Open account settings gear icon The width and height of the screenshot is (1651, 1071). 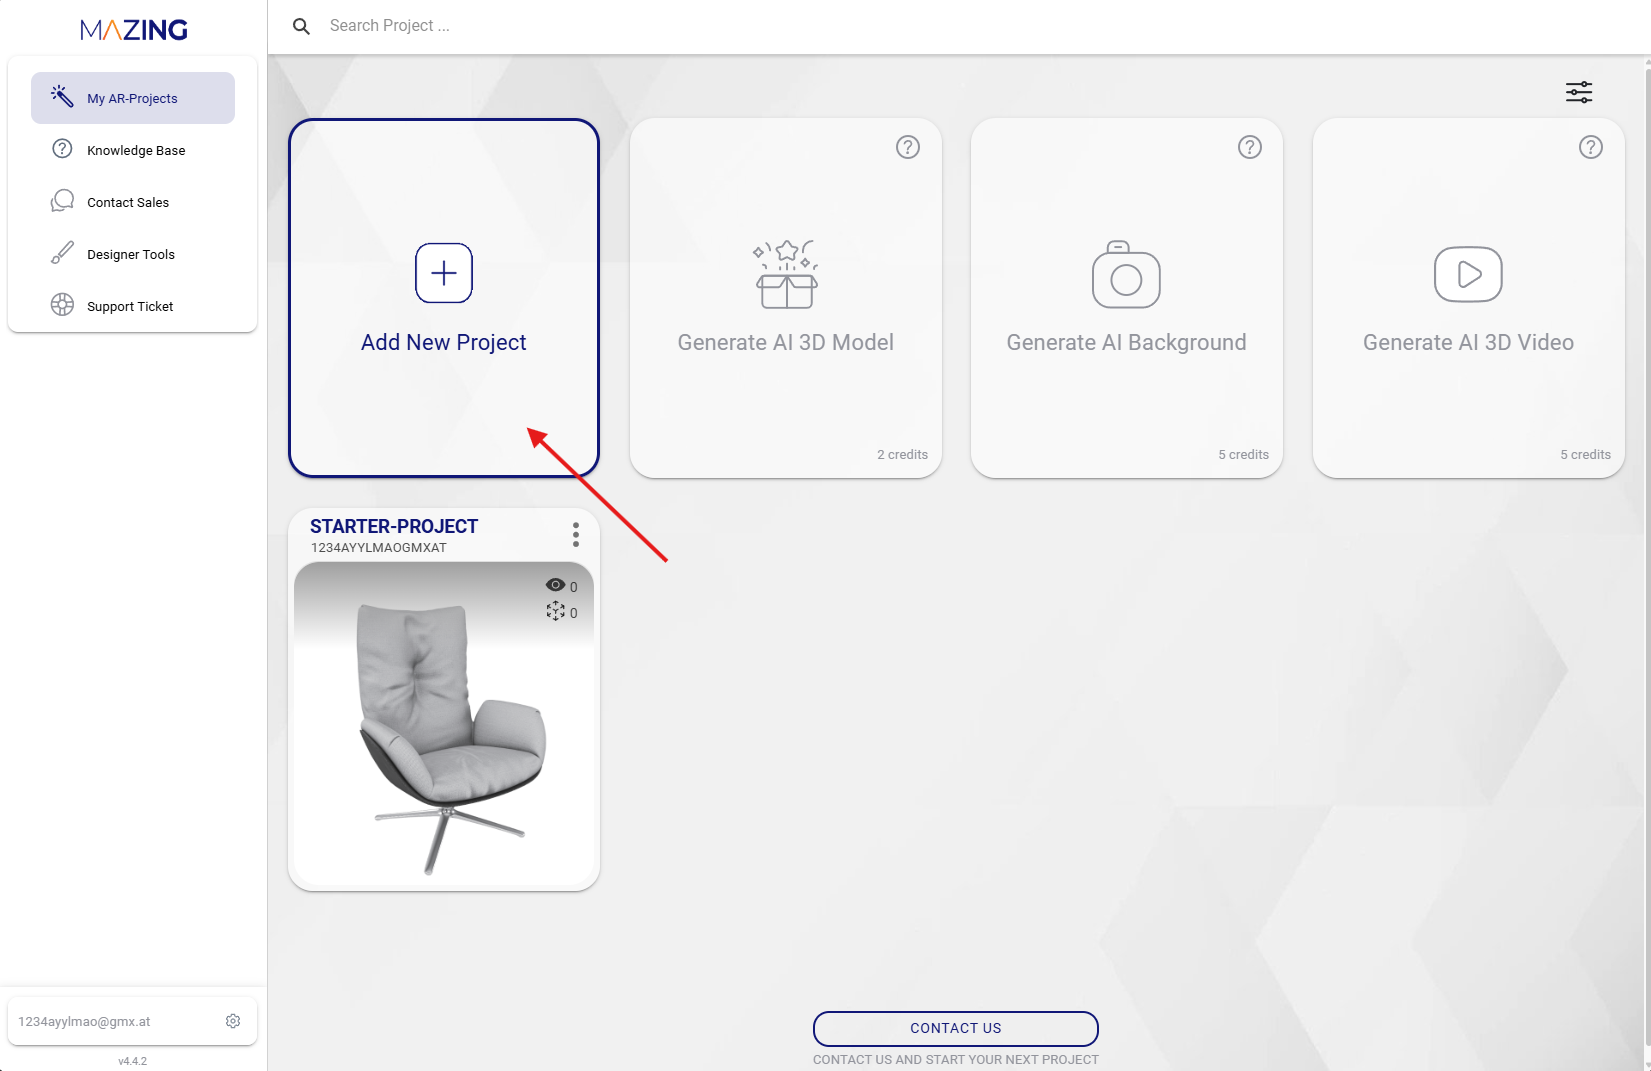(233, 1021)
